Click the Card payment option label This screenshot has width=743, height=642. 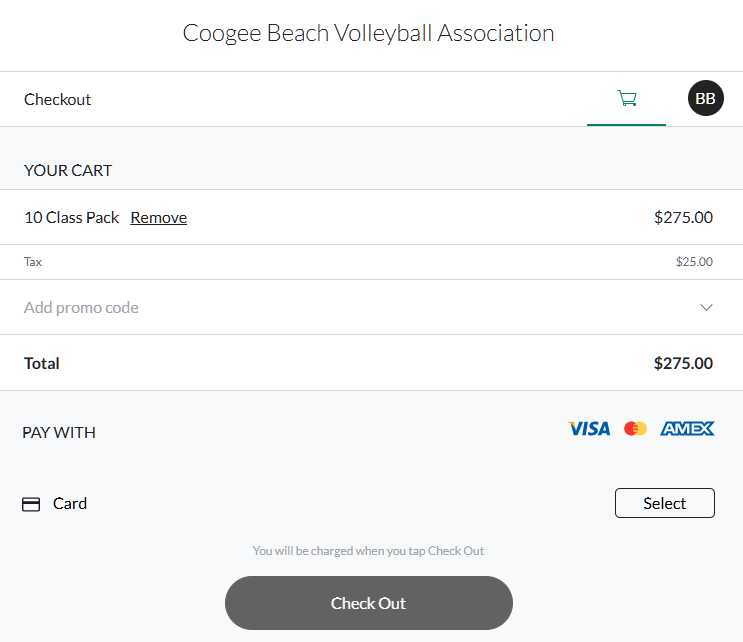[x=70, y=504]
